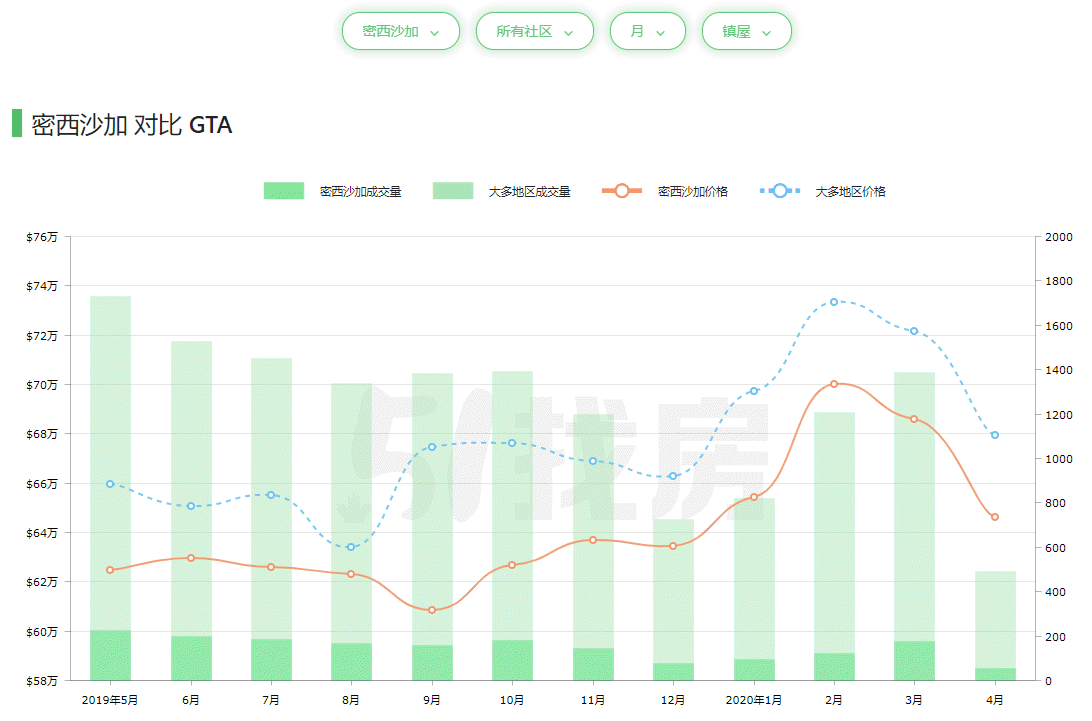Click the dark-green 密西沙加 volume bar for 3月
Image resolution: width=1092 pixels, height=721 pixels.
point(914,661)
